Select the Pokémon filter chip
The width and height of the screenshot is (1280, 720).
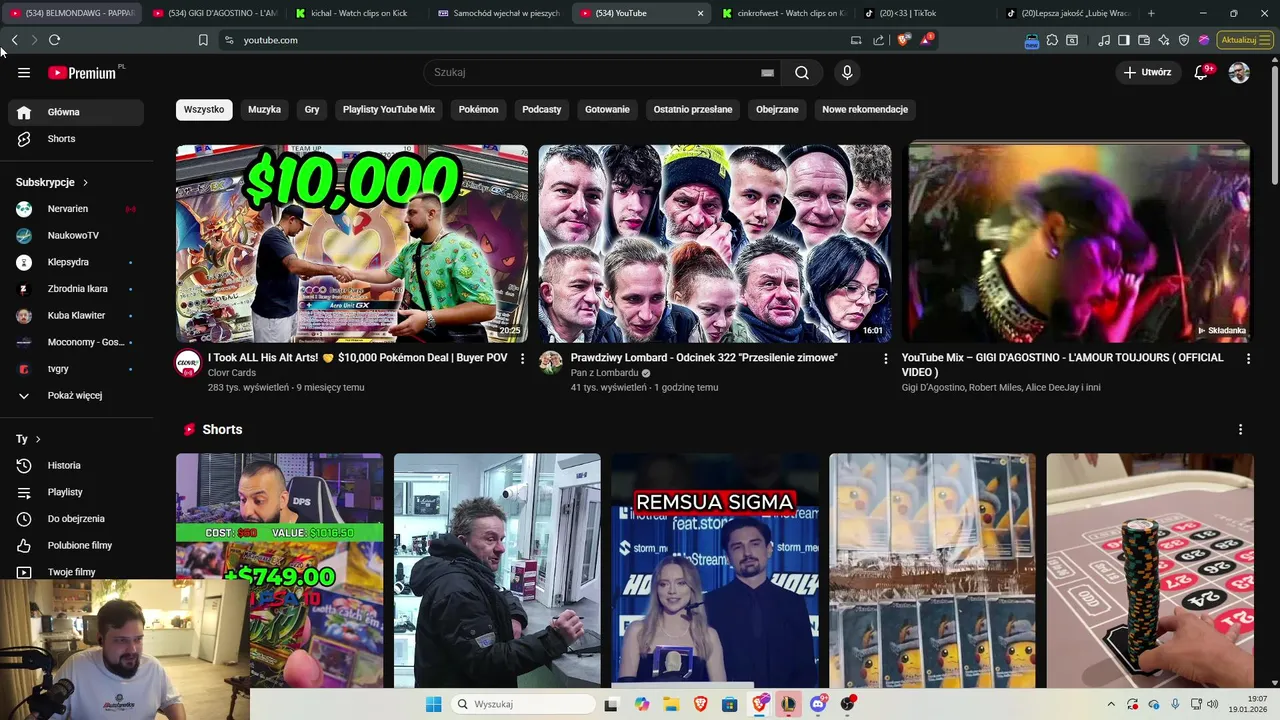coord(478,110)
